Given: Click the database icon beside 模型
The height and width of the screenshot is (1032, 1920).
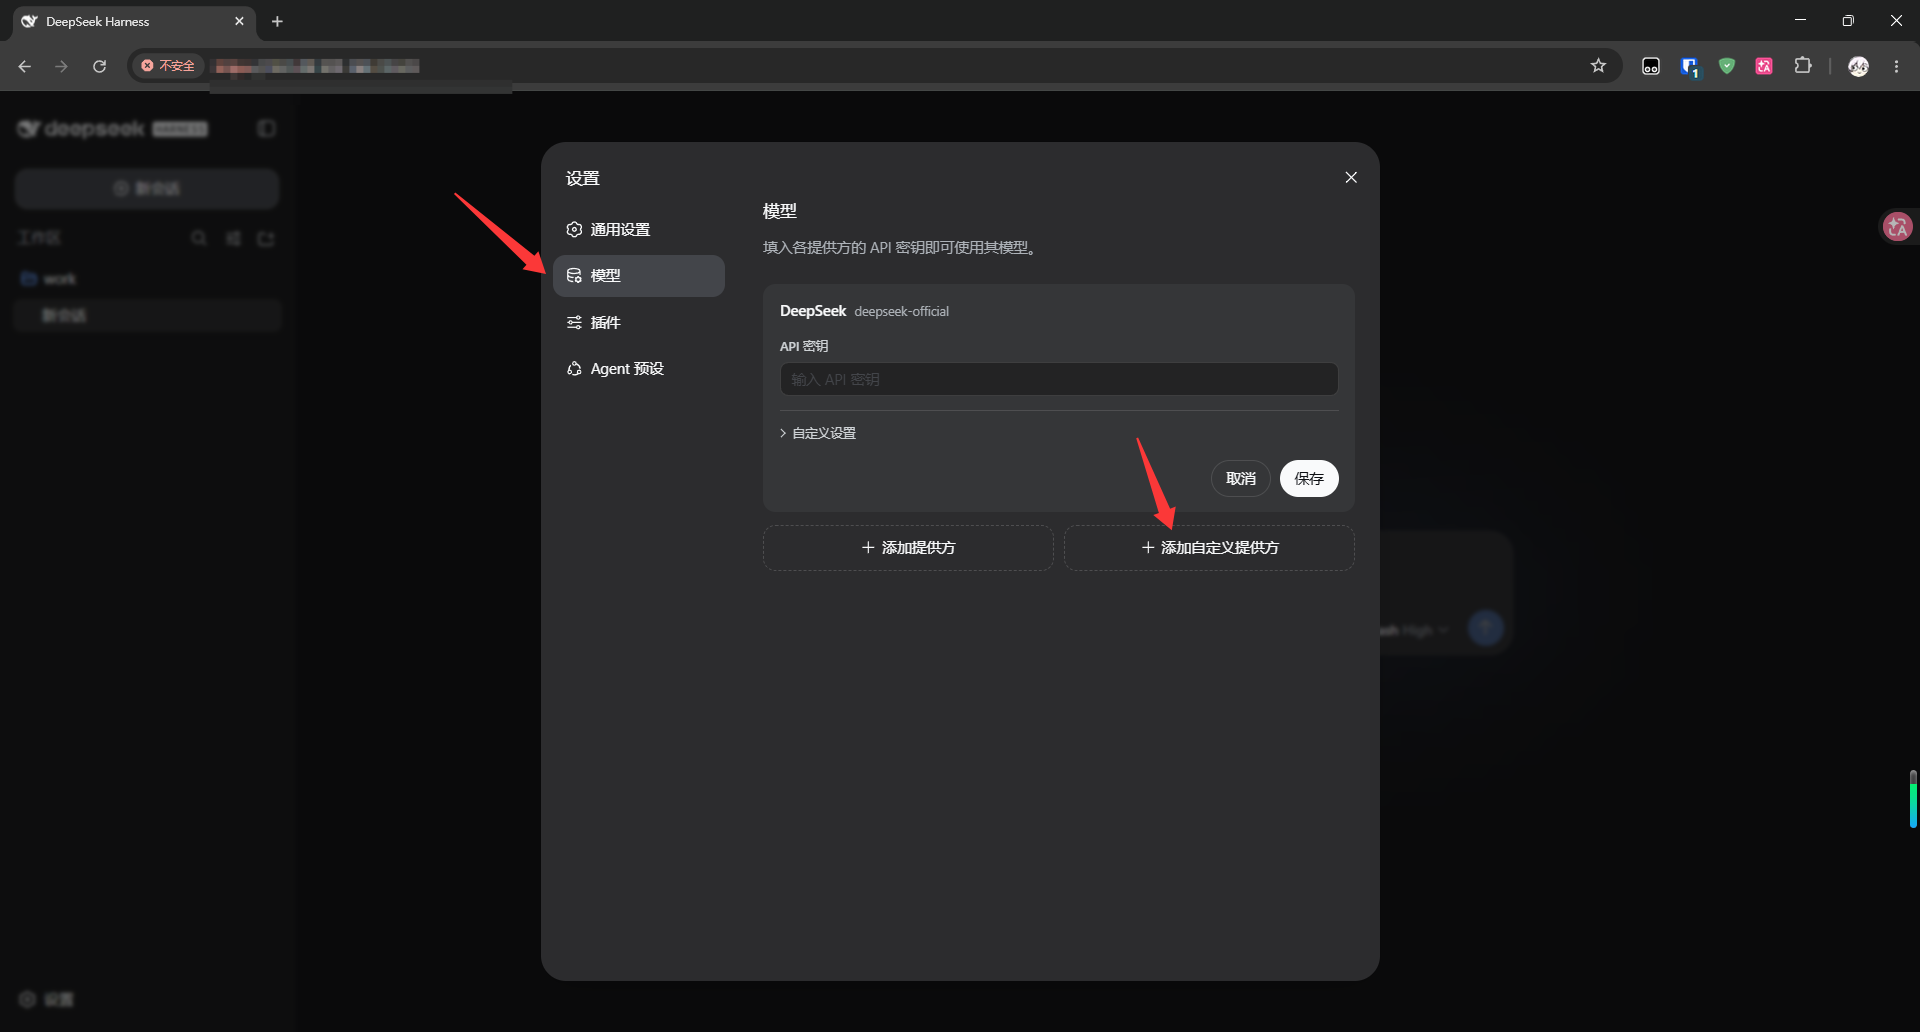Looking at the screenshot, I should point(574,276).
